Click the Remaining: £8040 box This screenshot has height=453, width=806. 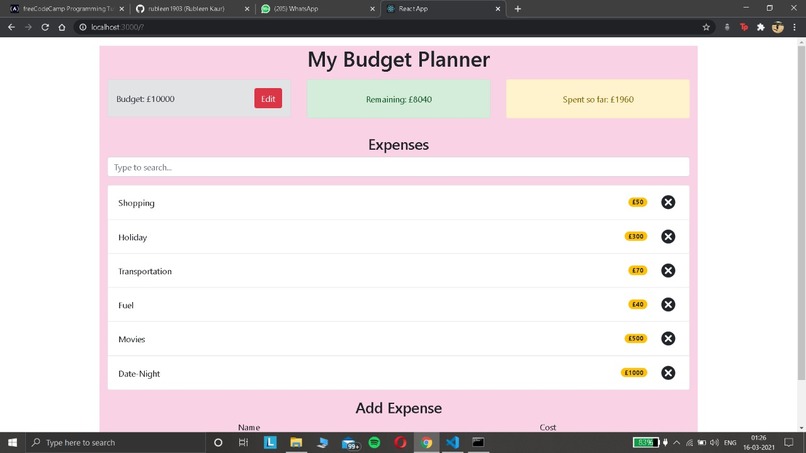click(x=398, y=99)
